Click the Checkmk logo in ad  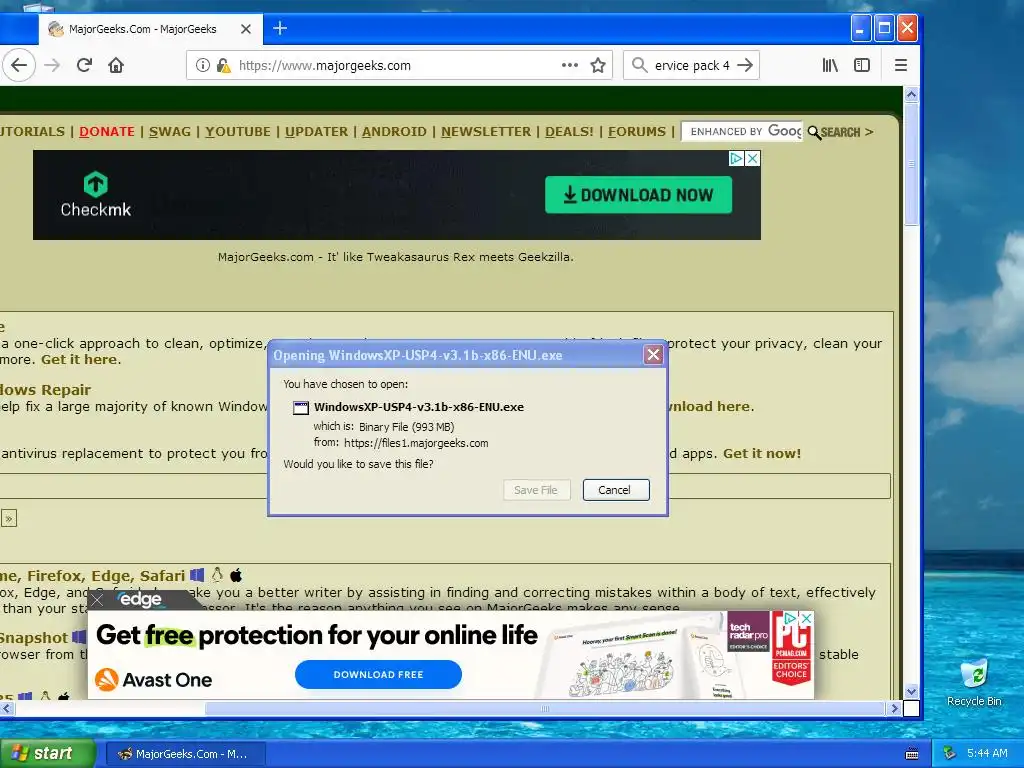[96, 195]
